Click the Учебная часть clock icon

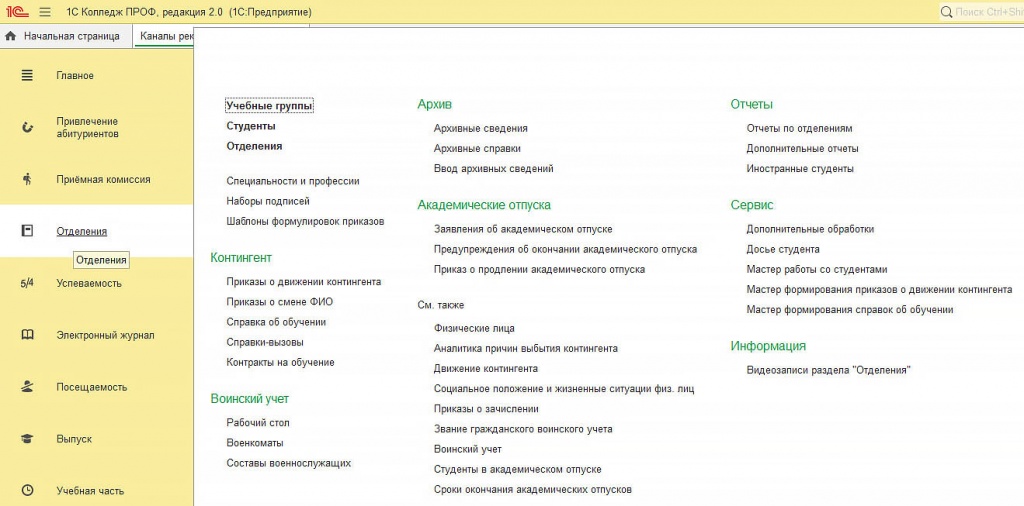27,490
